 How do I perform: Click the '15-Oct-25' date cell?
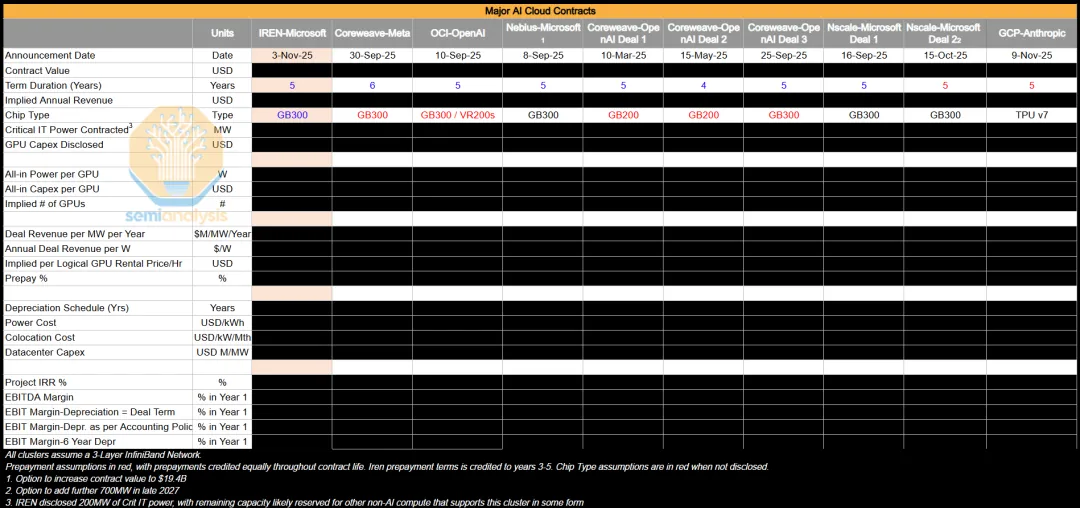pyautogui.click(x=945, y=56)
